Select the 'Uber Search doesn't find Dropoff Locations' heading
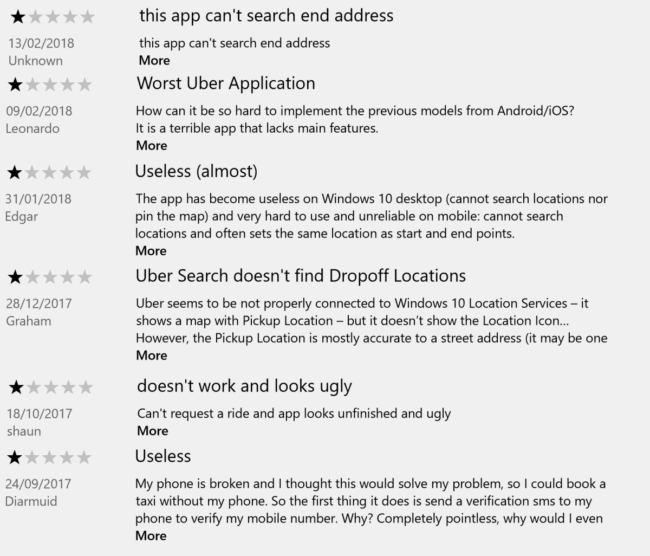The height and width of the screenshot is (556, 650). [x=301, y=276]
